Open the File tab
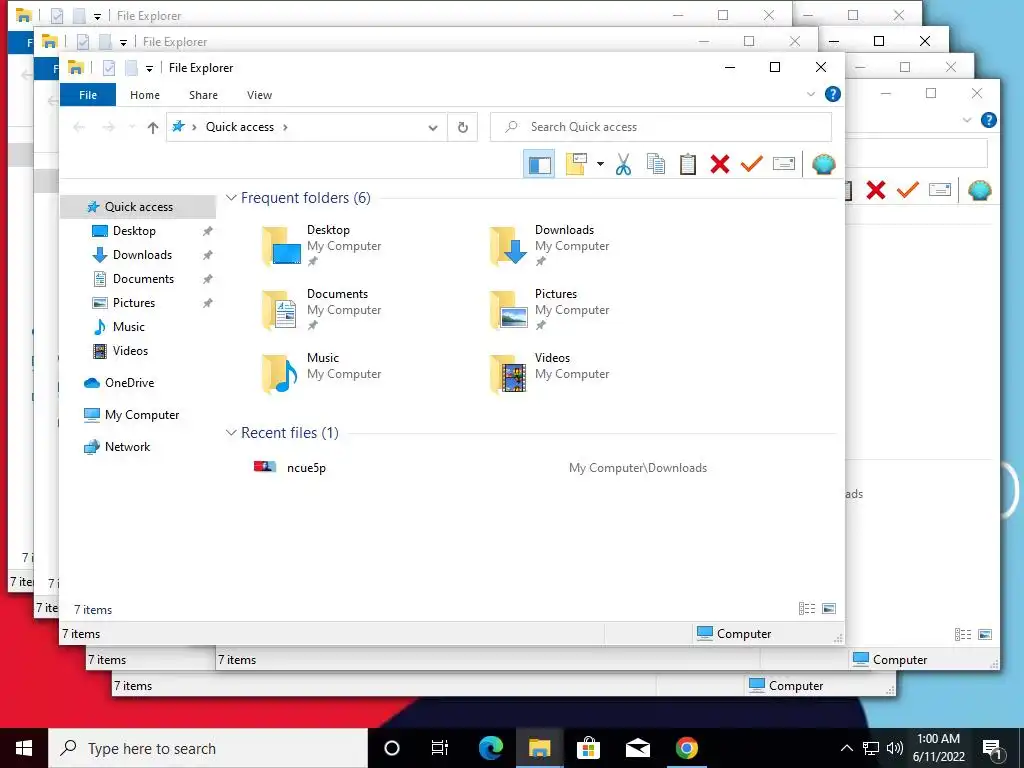This screenshot has width=1024, height=768. coord(88,95)
